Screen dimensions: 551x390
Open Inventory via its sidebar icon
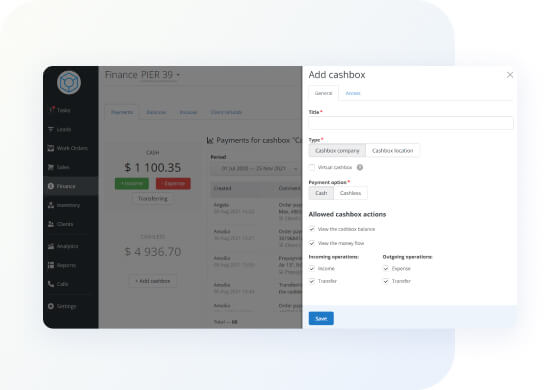click(x=51, y=205)
